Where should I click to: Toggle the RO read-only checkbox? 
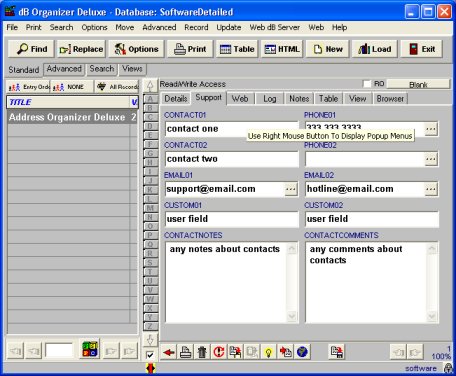[x=367, y=84]
